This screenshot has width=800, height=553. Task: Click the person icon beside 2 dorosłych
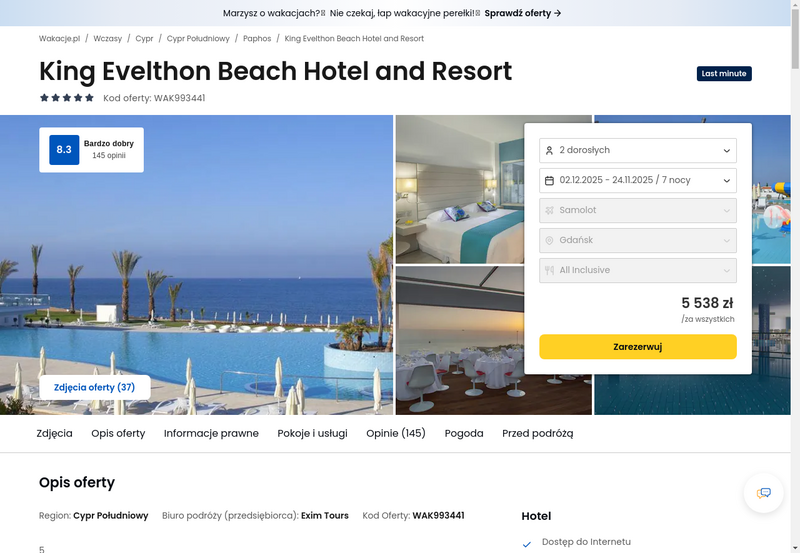pyautogui.click(x=549, y=150)
